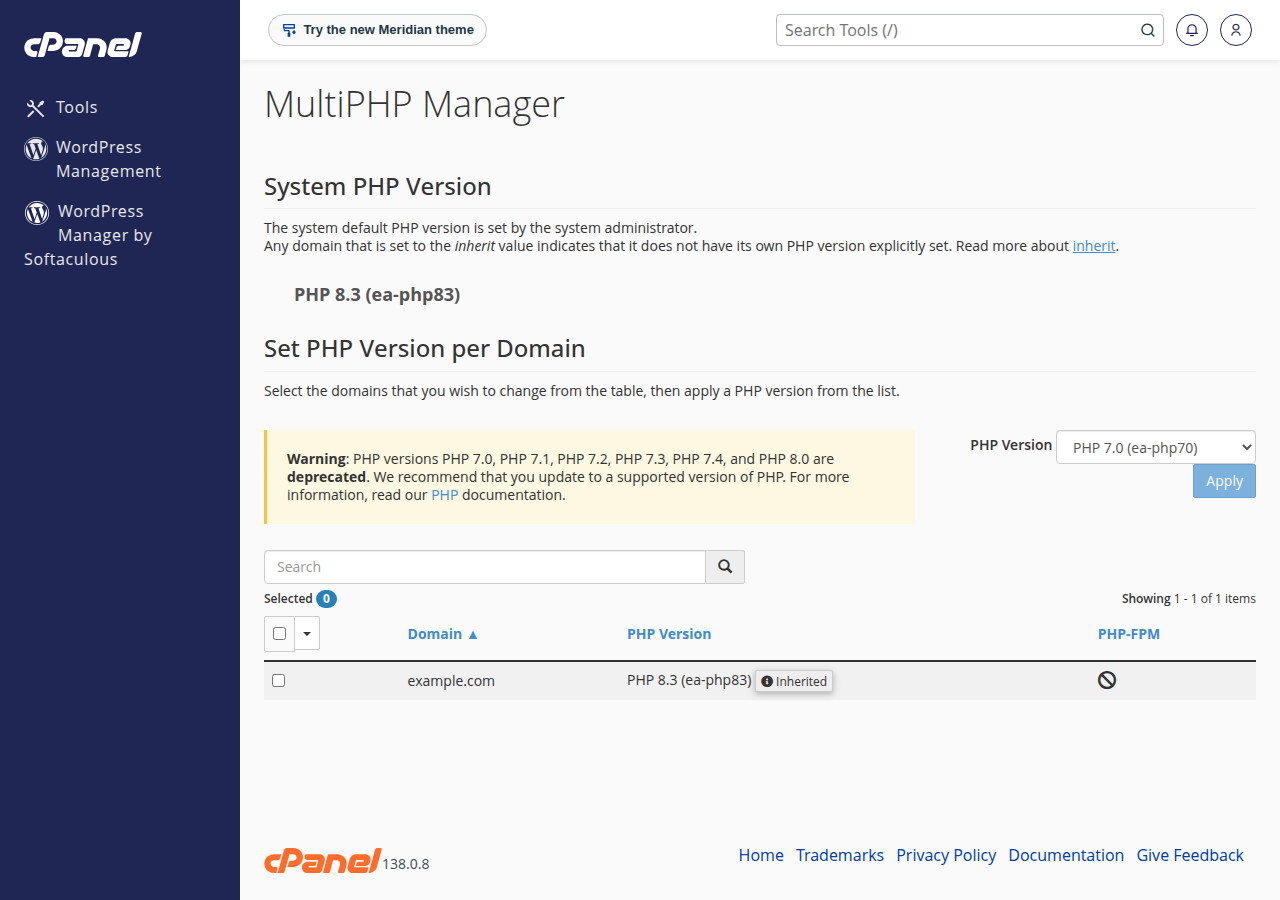Sort table by Domain column
The image size is (1280, 900).
click(x=443, y=634)
